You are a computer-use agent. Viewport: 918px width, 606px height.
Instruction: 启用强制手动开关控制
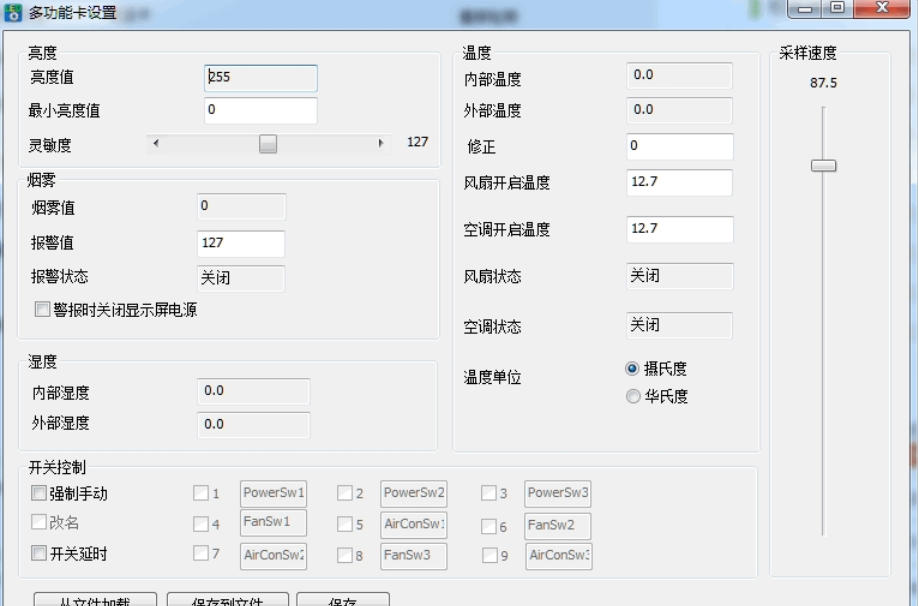pyautogui.click(x=37, y=492)
